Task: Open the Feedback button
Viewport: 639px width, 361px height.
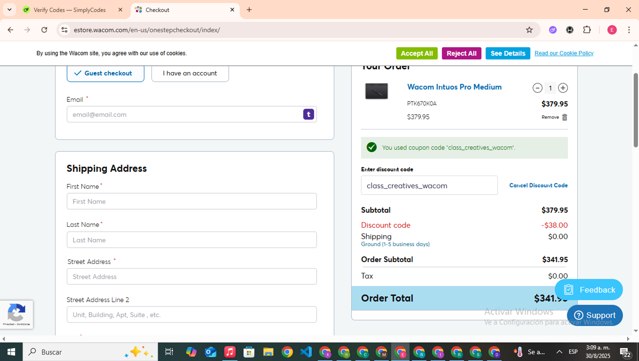Action: click(x=588, y=290)
